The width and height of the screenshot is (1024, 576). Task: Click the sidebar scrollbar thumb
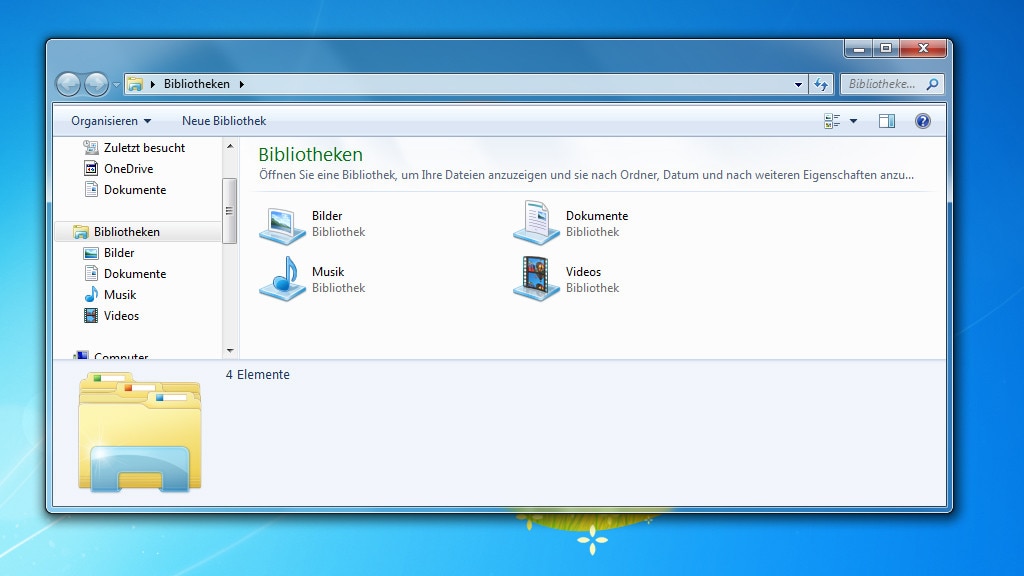click(x=229, y=210)
